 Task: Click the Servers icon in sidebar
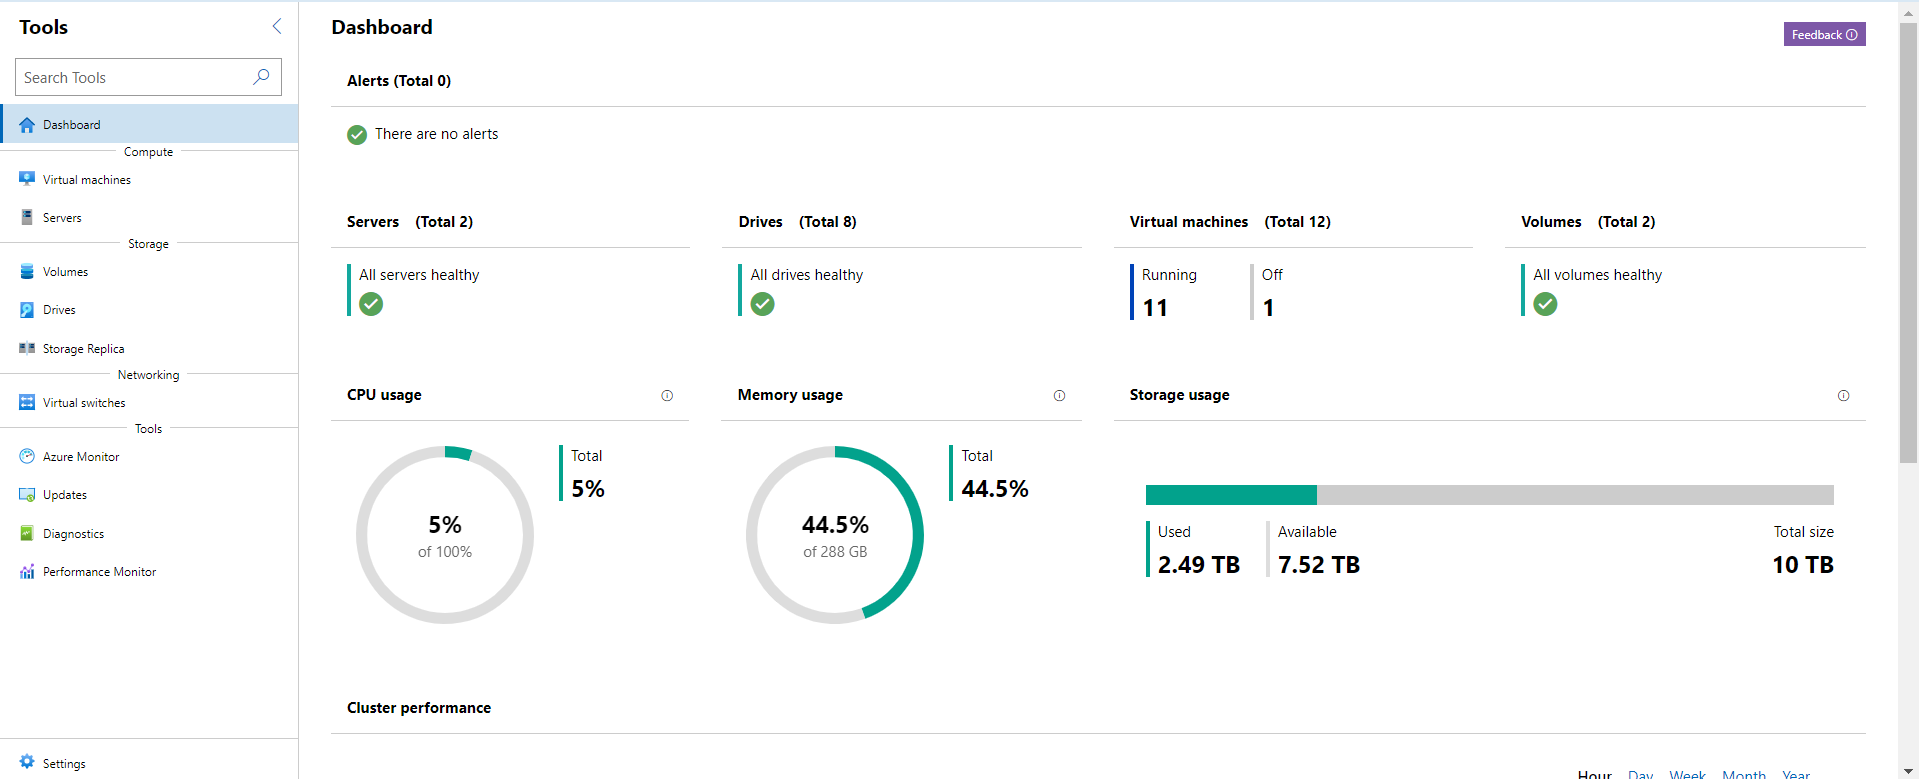pyautogui.click(x=27, y=217)
